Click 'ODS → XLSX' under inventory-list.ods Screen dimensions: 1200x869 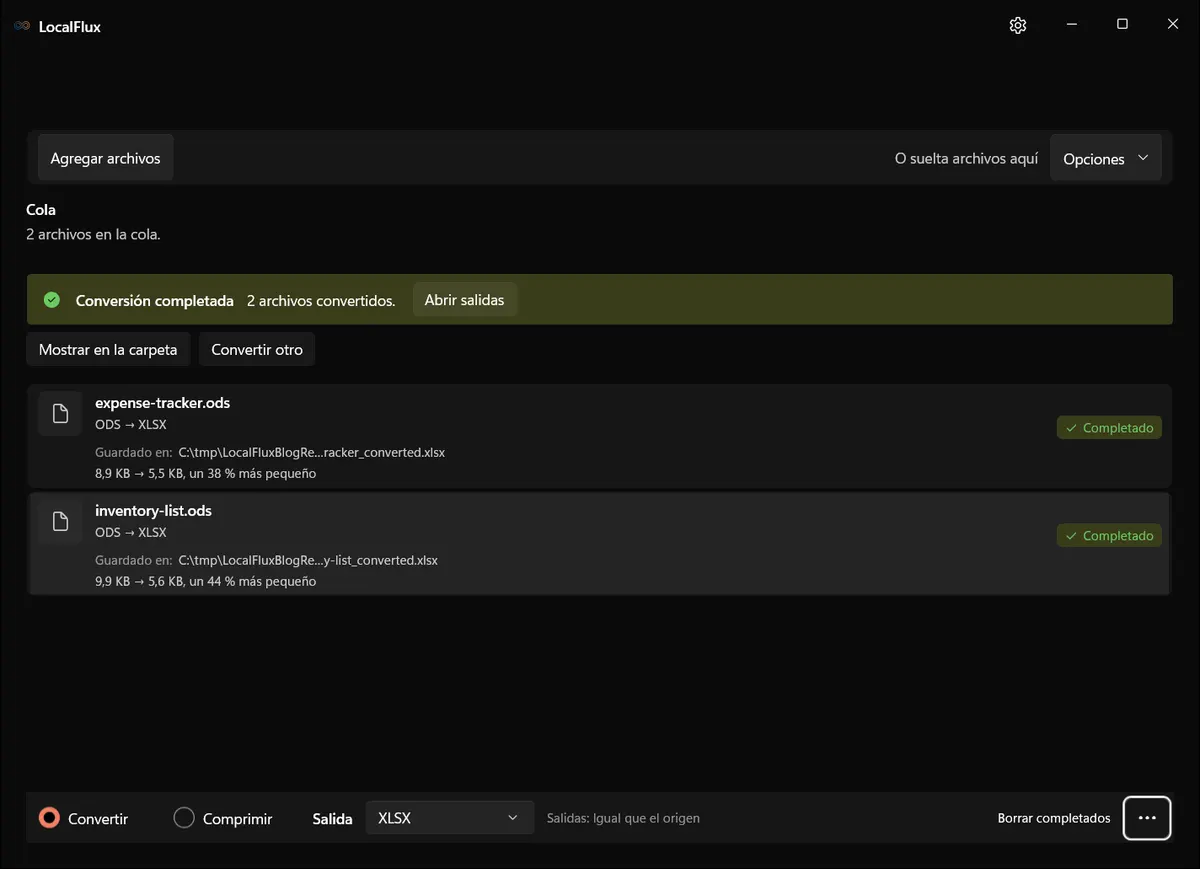pyautogui.click(x=131, y=533)
